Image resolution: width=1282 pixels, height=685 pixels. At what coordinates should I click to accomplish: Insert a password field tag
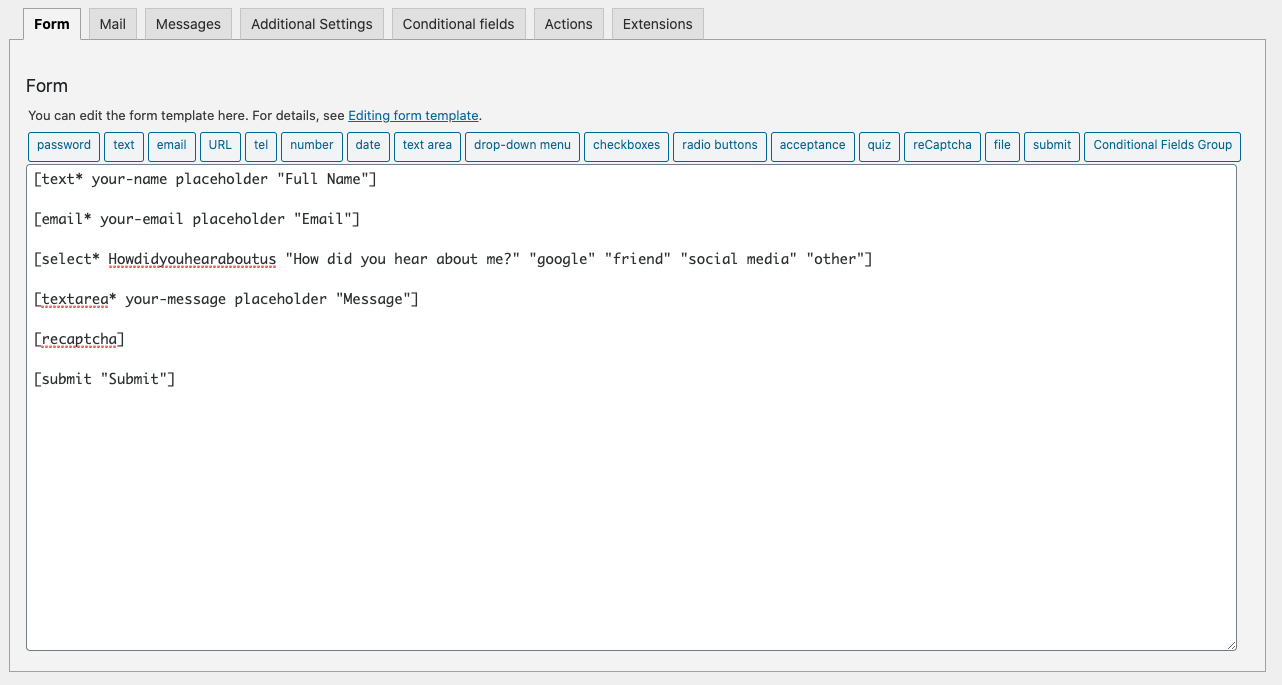(x=64, y=146)
